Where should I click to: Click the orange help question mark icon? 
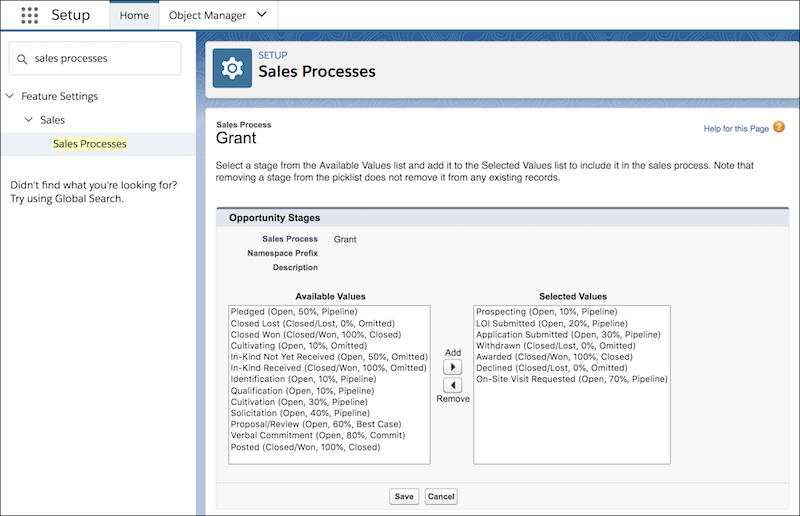[779, 127]
